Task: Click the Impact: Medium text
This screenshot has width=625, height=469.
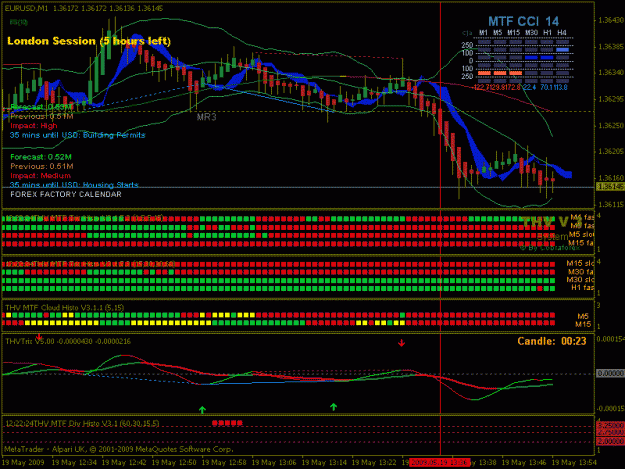Action: coord(40,176)
